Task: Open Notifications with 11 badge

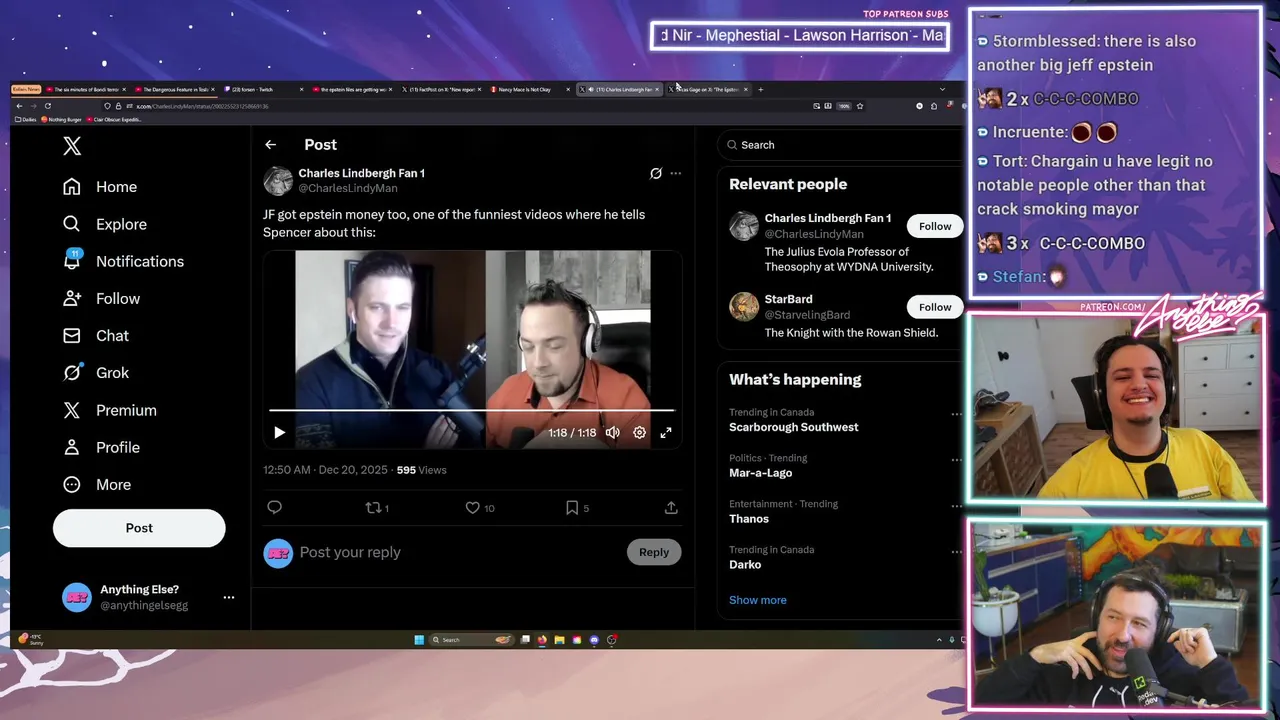Action: pos(123,261)
